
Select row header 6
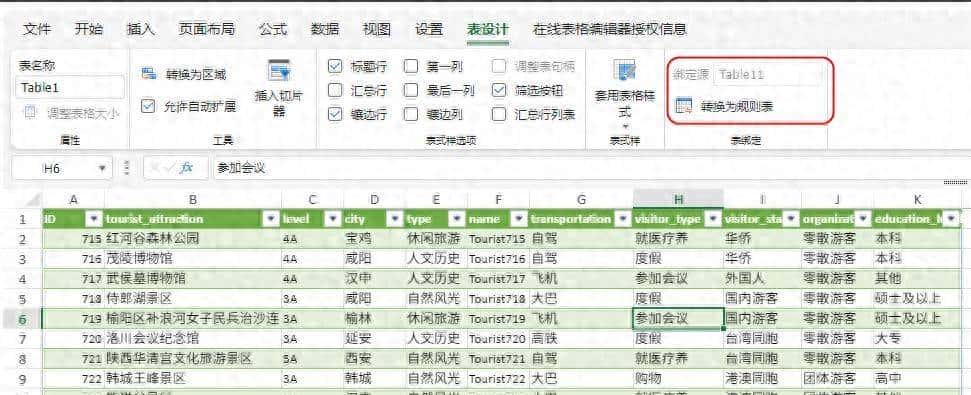click(21, 319)
